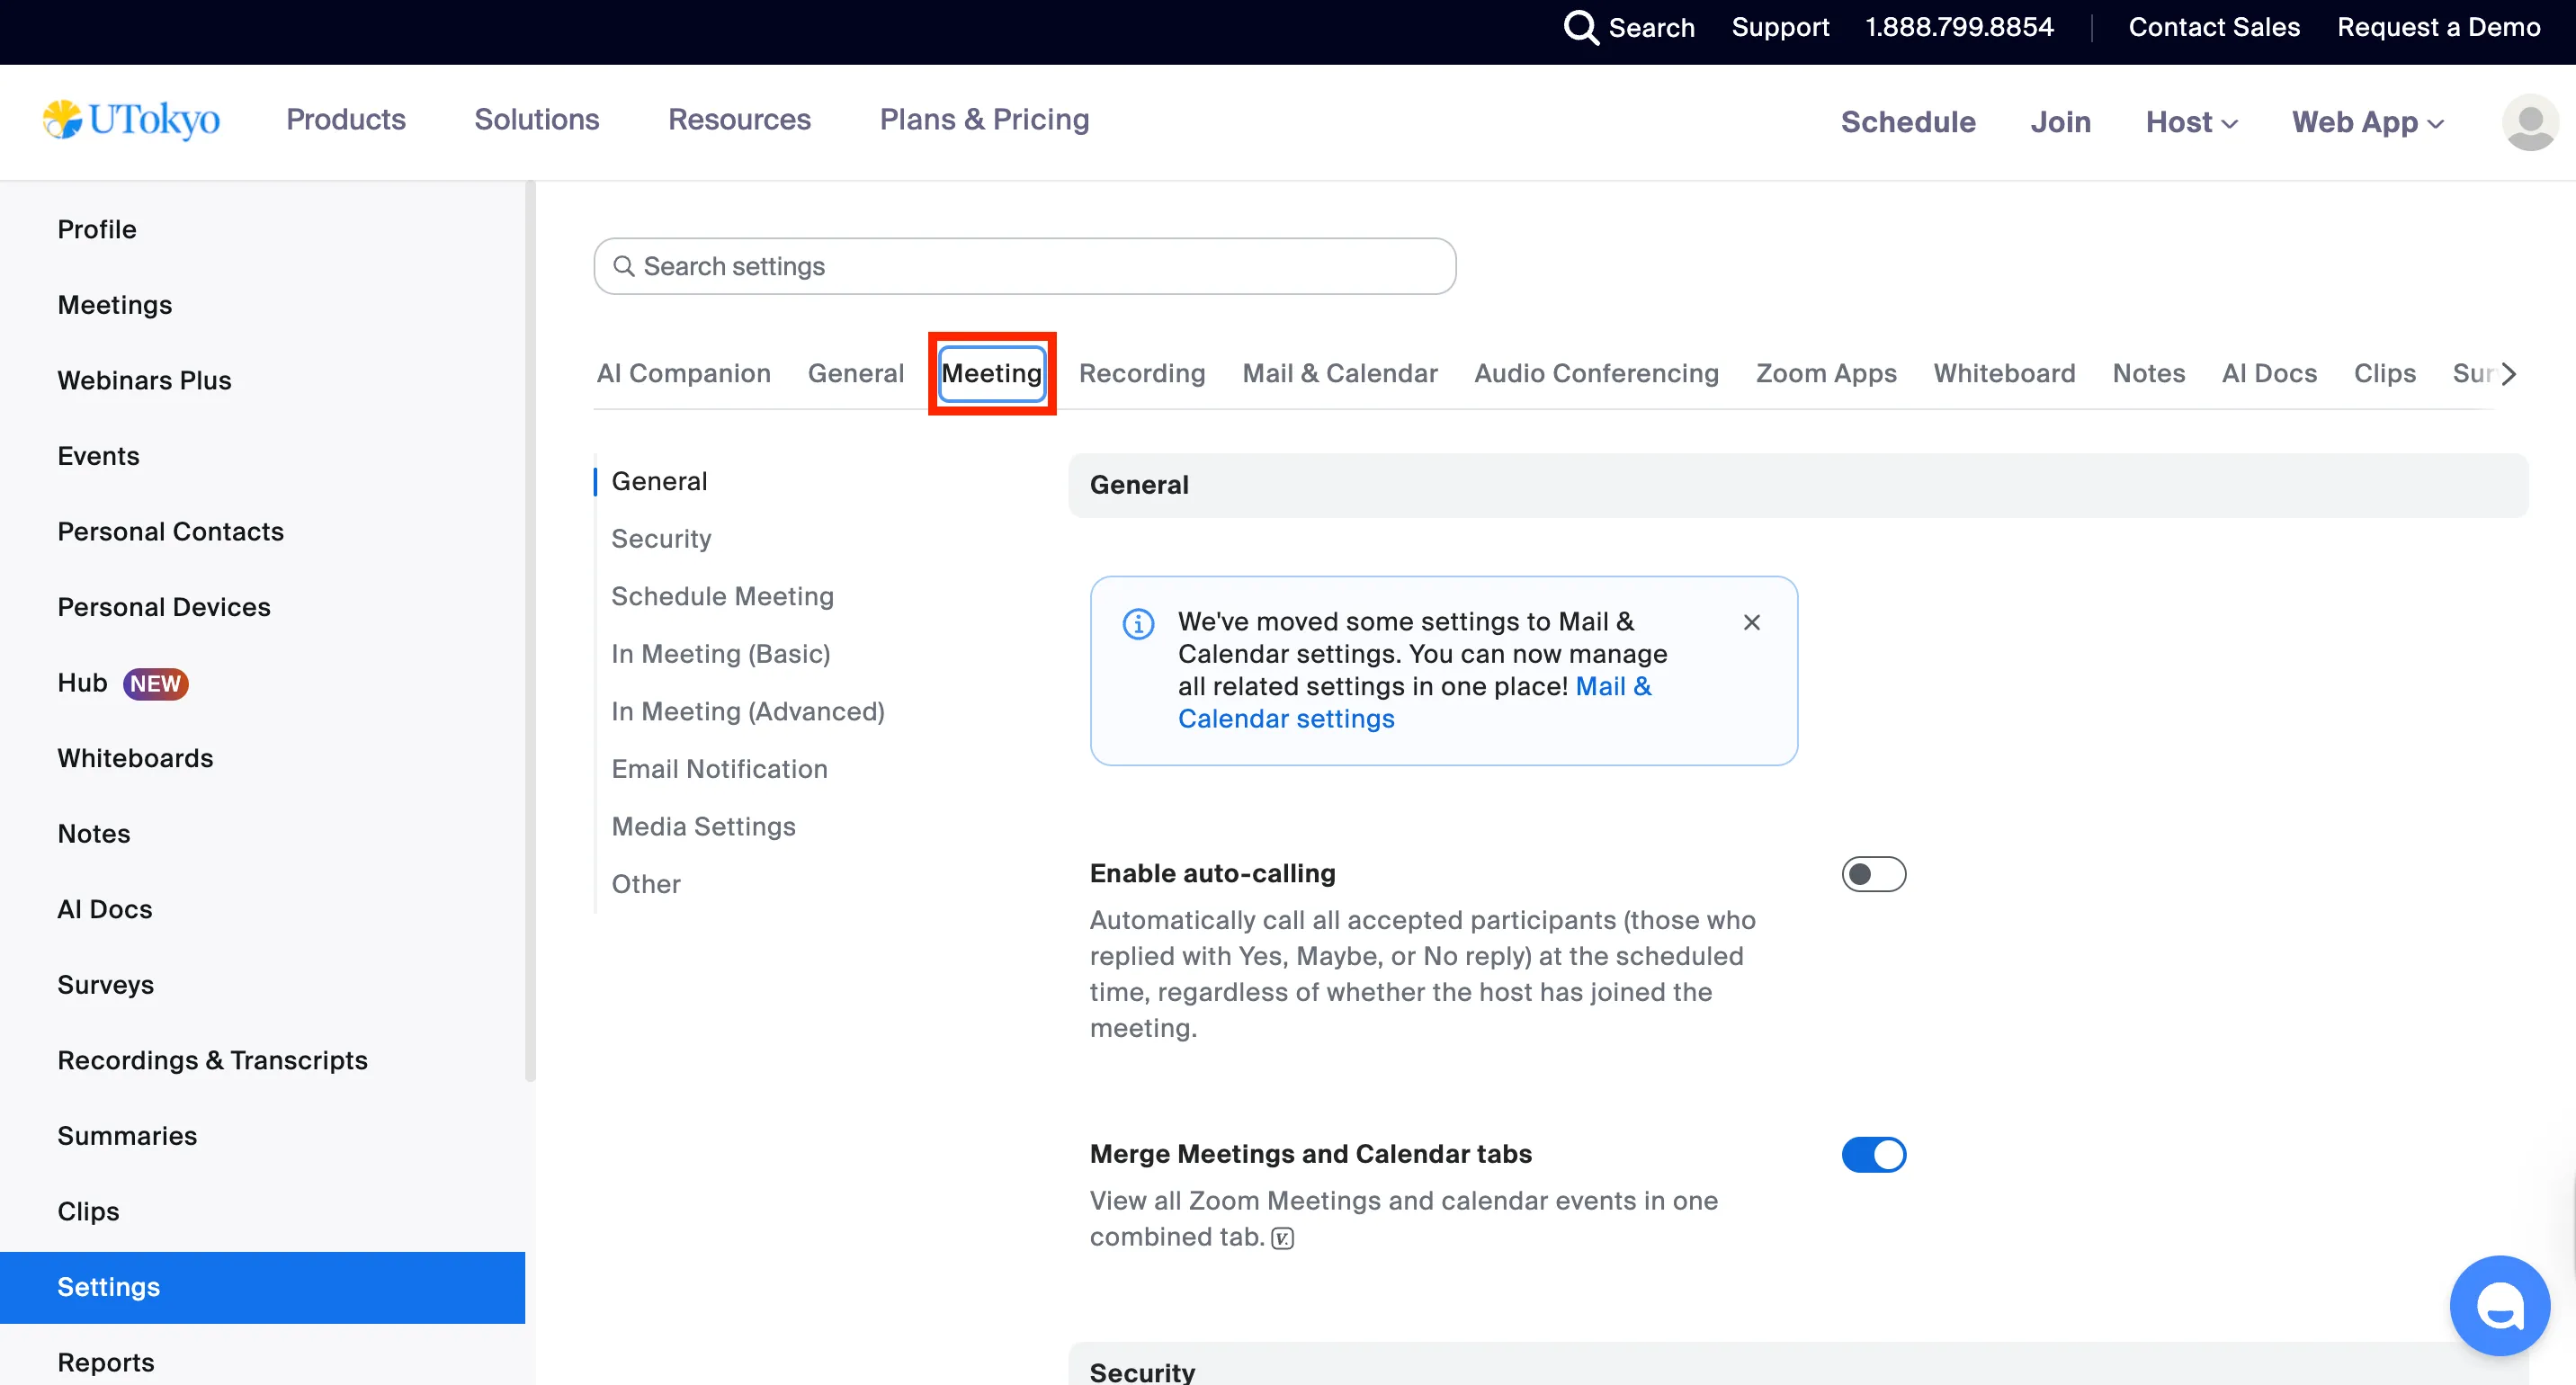2576x1385 pixels.
Task: Open the Audio Conferencing tab
Action: click(x=1596, y=373)
